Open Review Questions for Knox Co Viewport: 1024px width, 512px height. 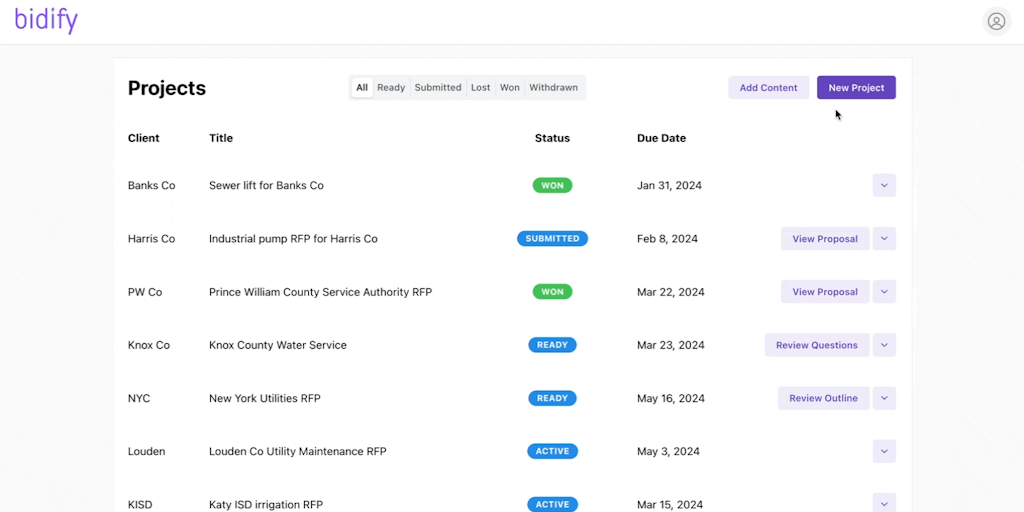pos(817,345)
